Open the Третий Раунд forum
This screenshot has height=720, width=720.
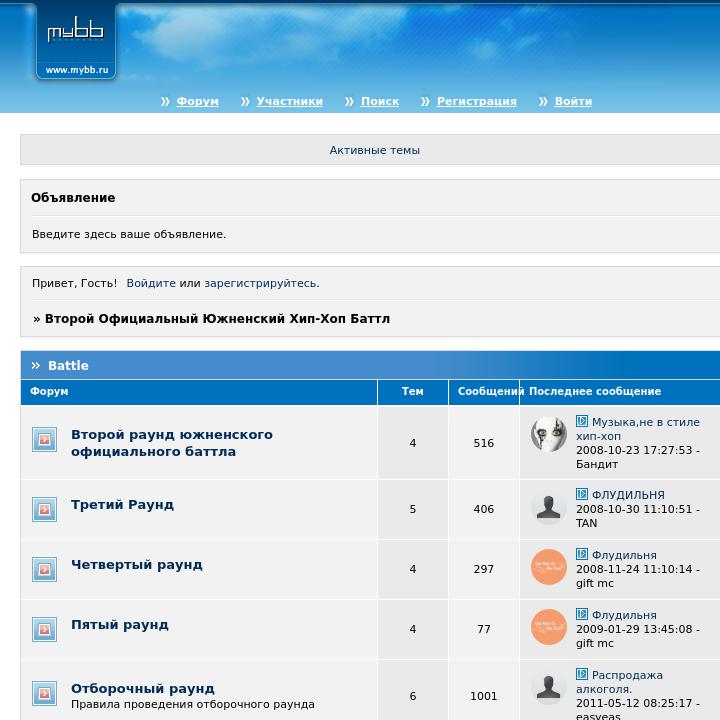[x=122, y=505]
